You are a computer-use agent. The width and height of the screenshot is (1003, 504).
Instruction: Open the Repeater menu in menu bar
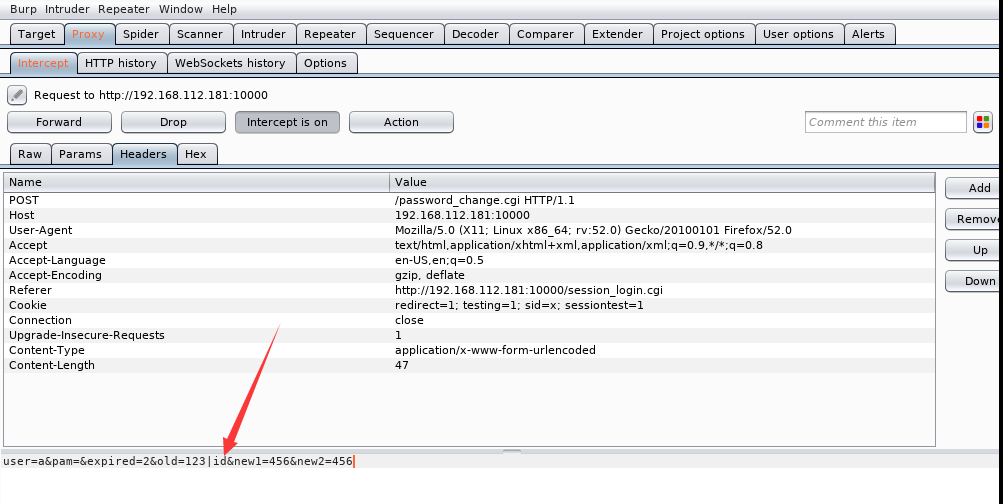124,9
